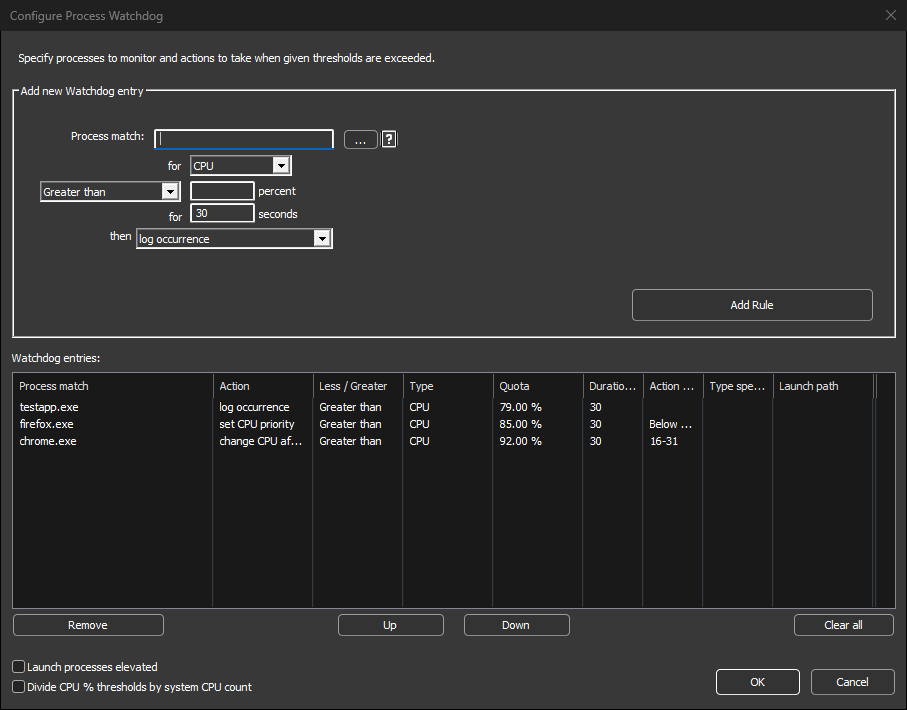
Task: Click the percent threshold input field
Action: coord(222,191)
